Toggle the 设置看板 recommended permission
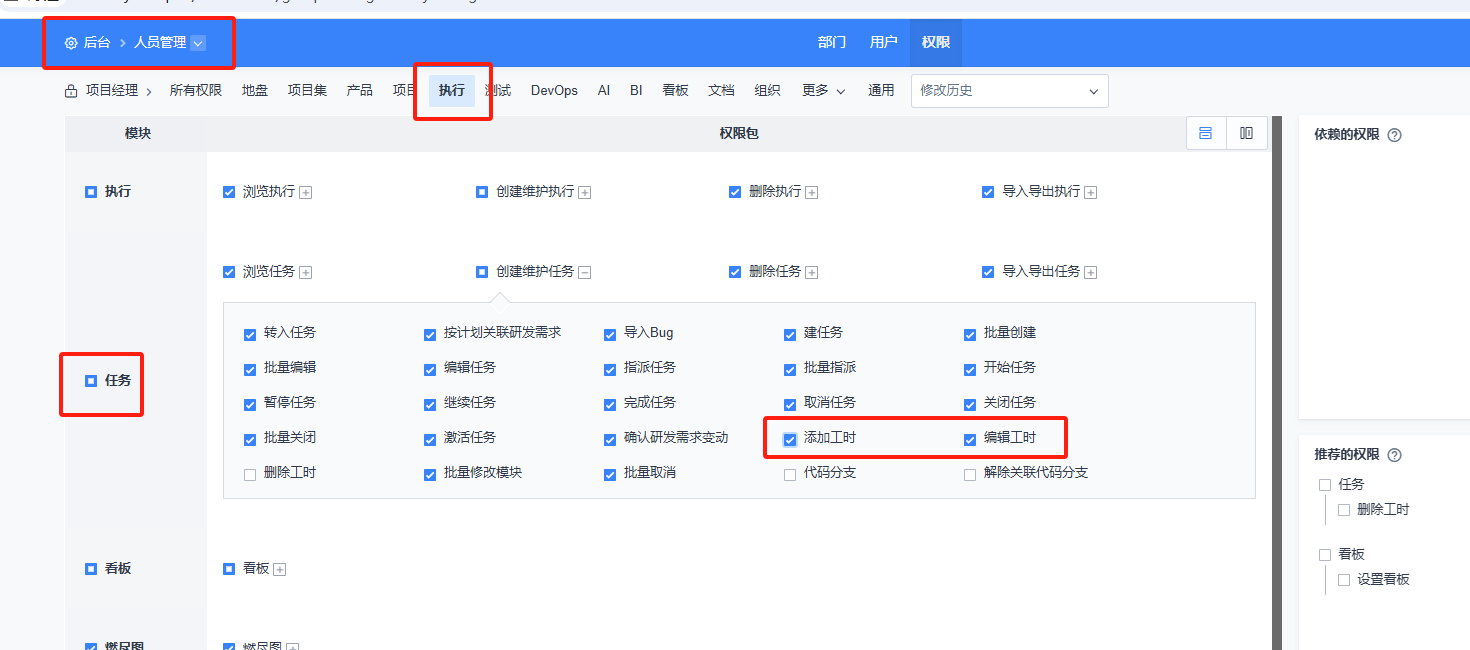 (x=1344, y=580)
